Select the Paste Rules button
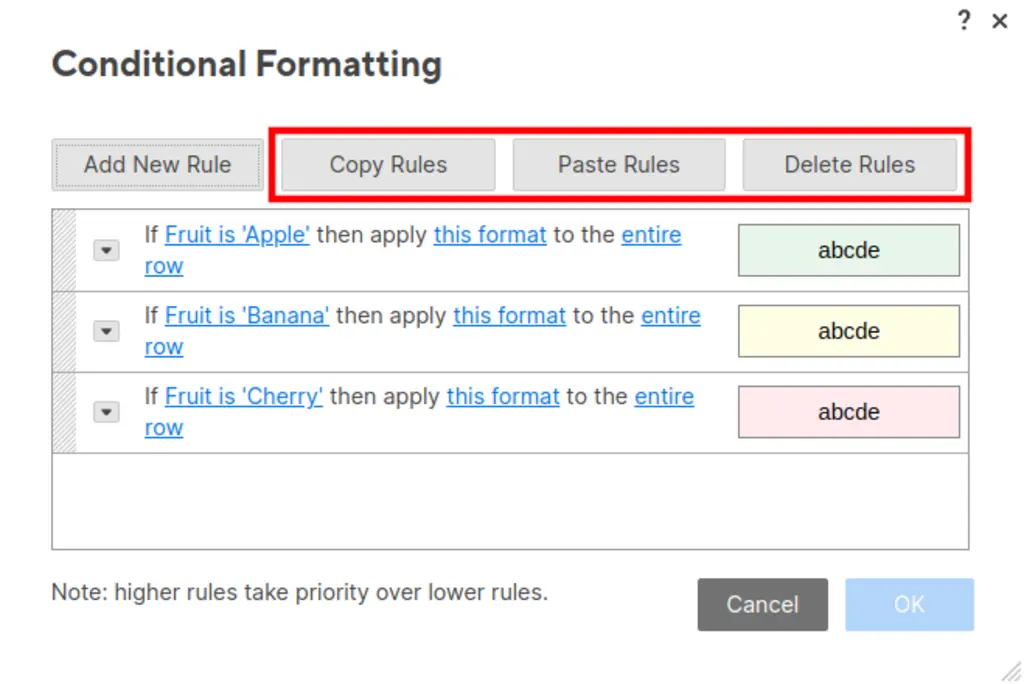This screenshot has width=1024, height=684. tap(618, 165)
